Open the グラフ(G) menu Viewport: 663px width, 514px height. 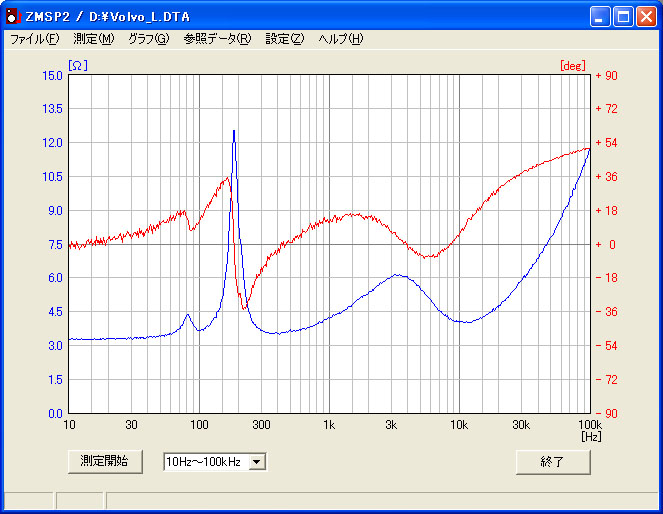(148, 39)
